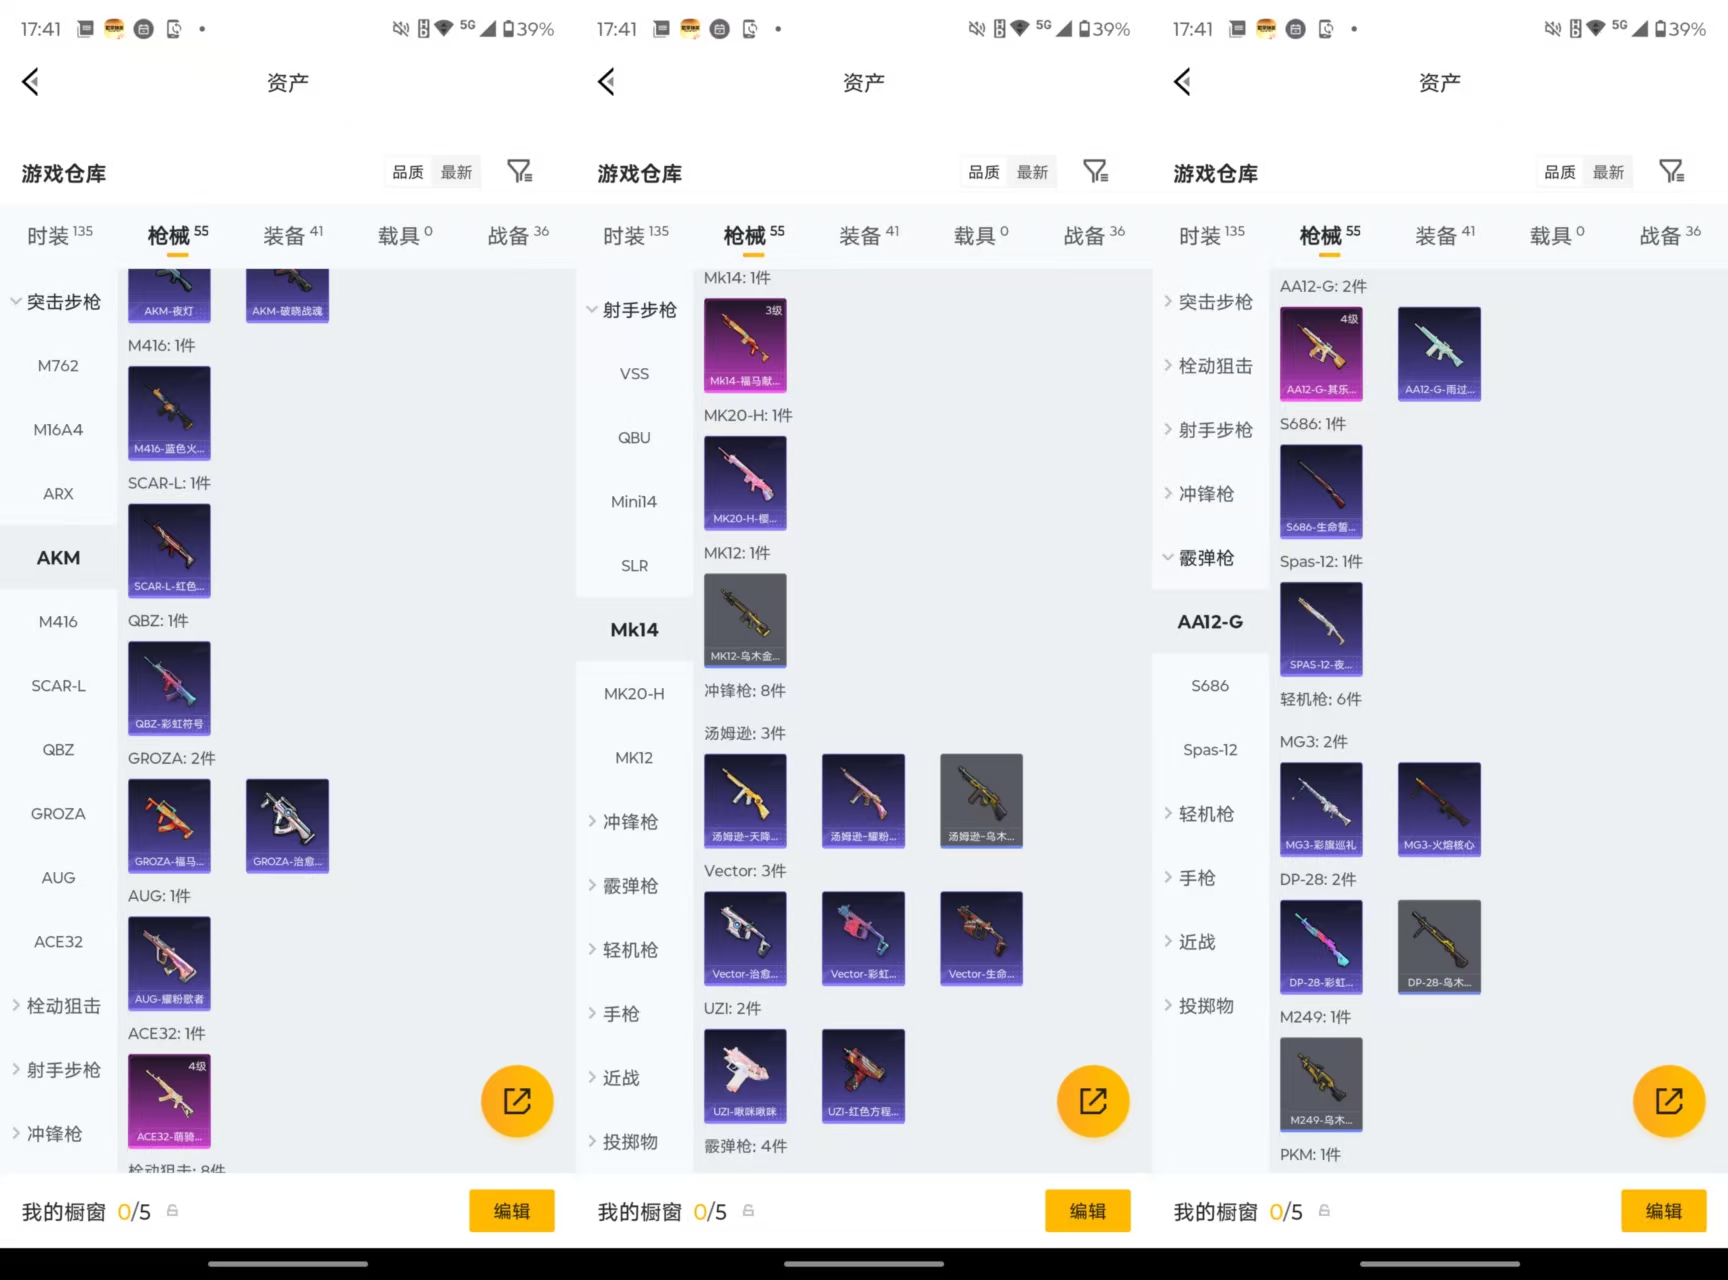Select the GROZA-福马 skin icon
This screenshot has width=1728, height=1280.
(169, 826)
